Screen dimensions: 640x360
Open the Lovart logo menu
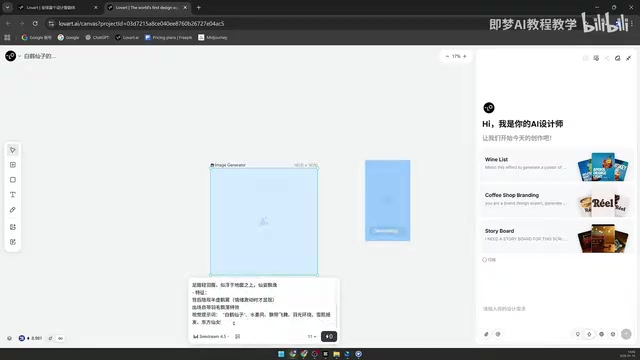click(11, 56)
